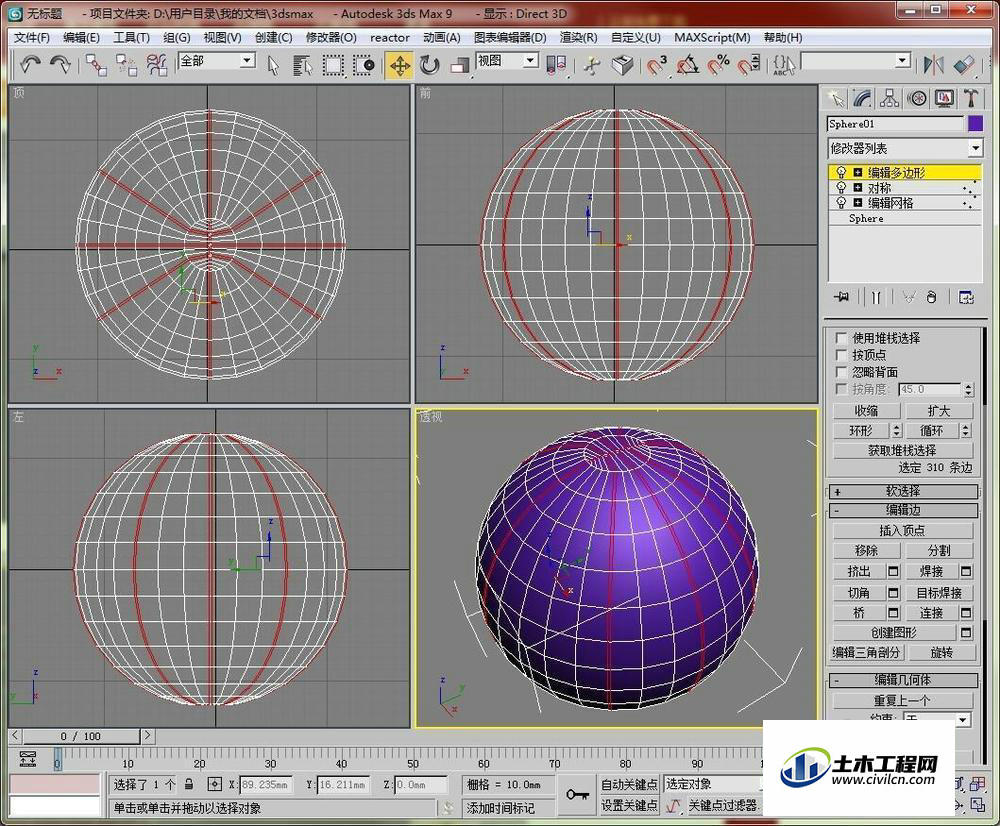Open the MAXScript(M) menu
The height and width of the screenshot is (826, 1000).
point(712,38)
